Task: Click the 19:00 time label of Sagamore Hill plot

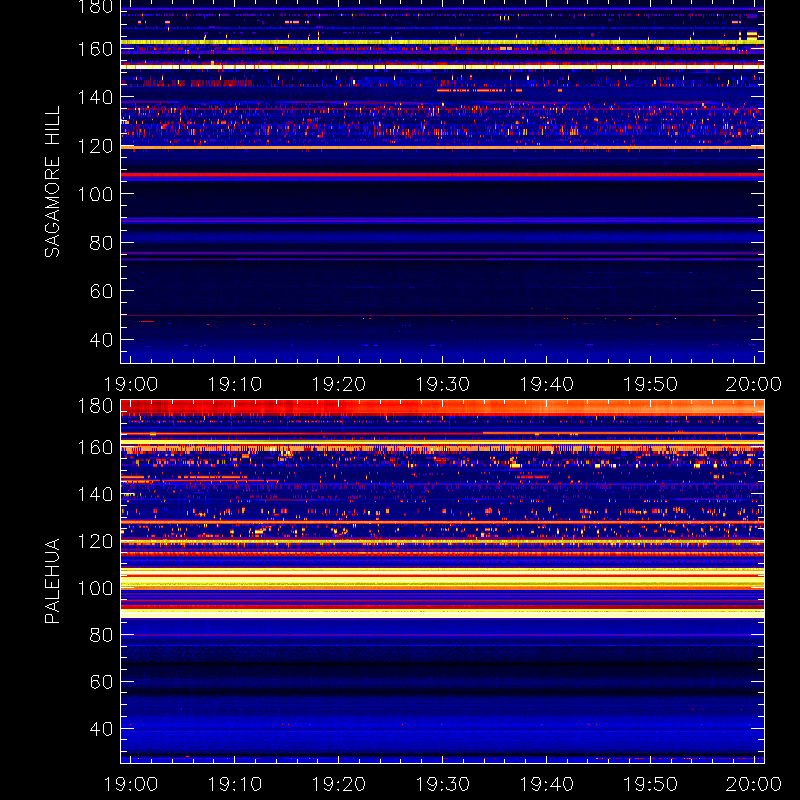Action: pos(131,384)
